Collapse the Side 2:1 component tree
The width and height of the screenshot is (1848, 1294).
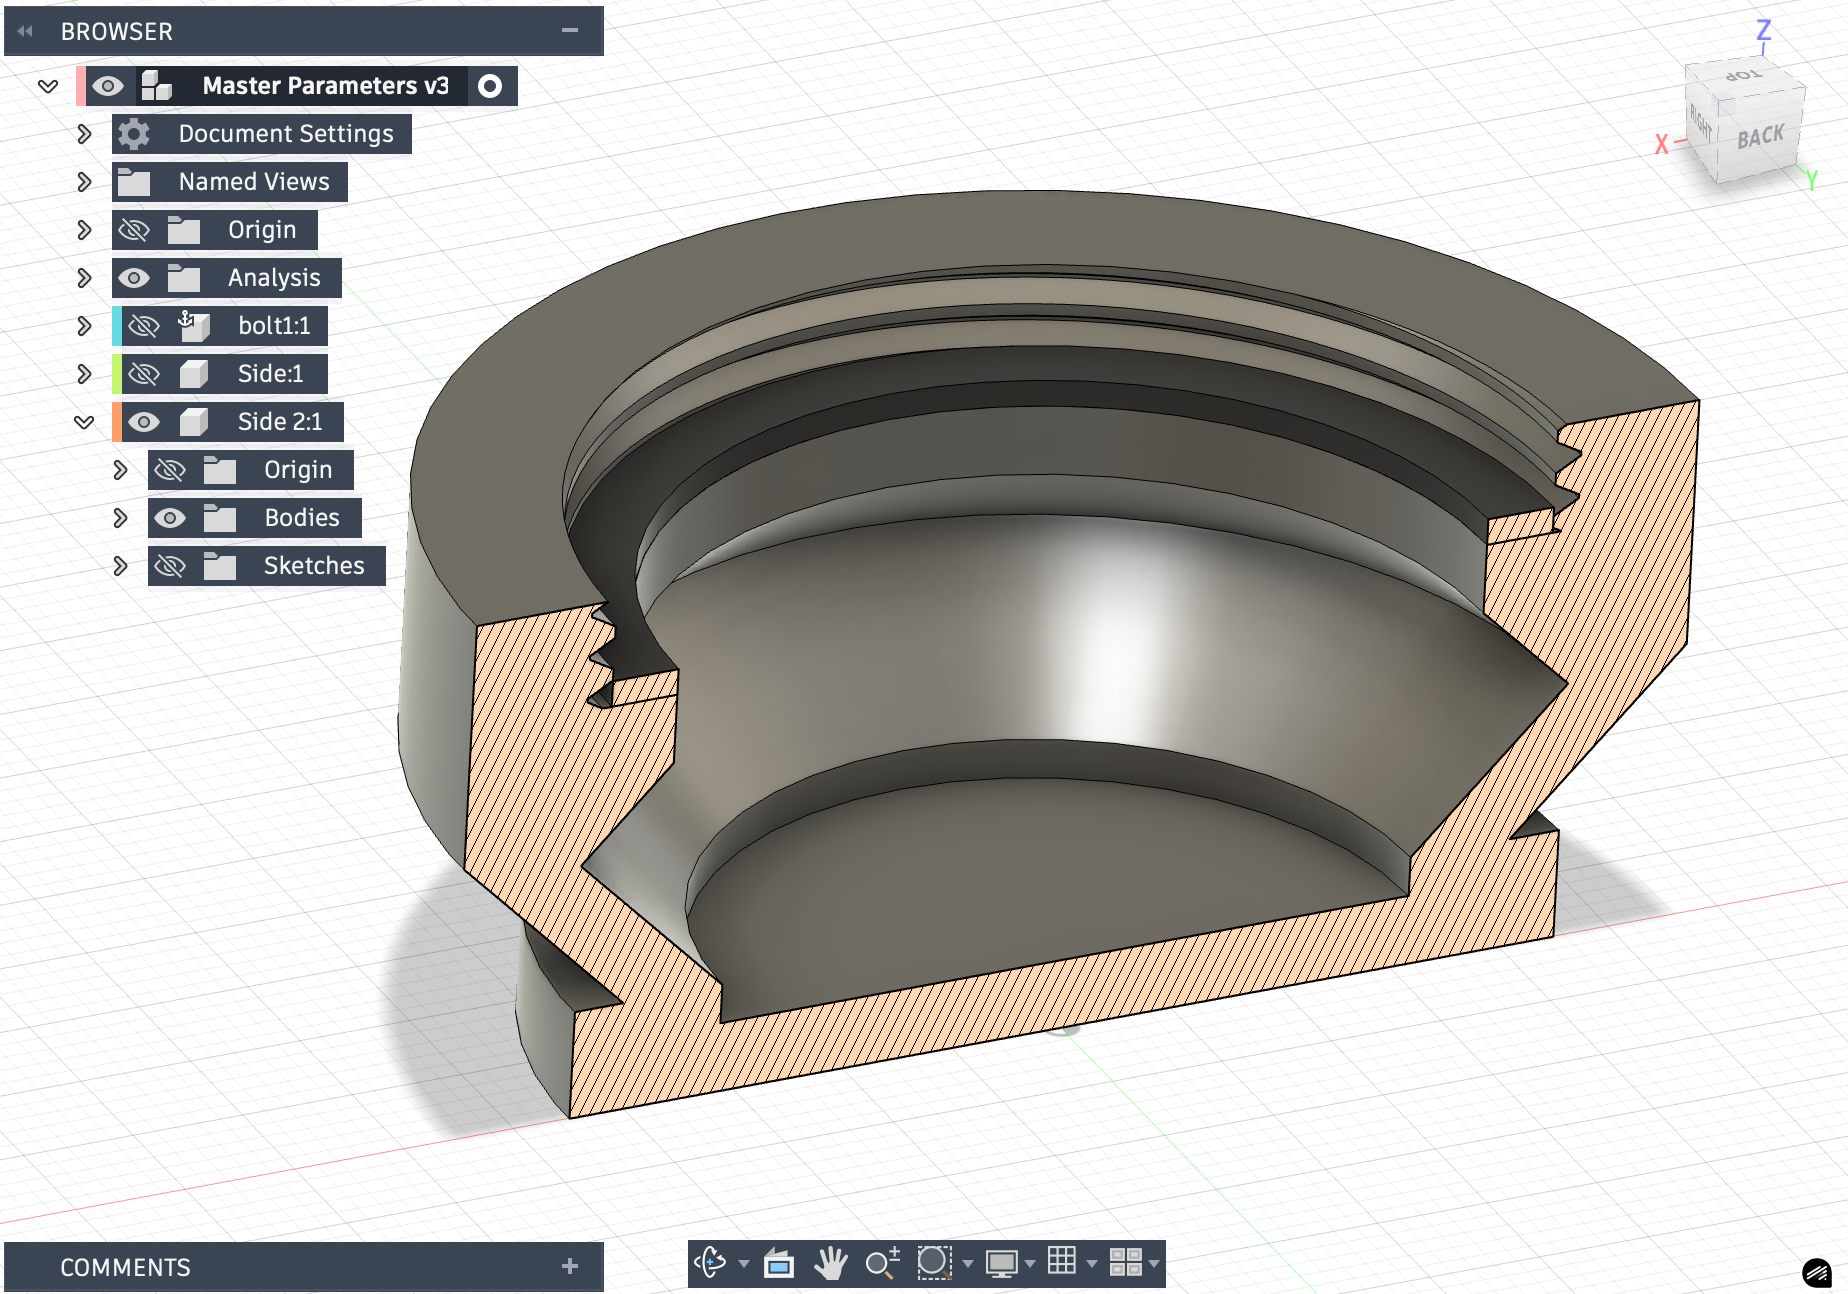tap(82, 421)
